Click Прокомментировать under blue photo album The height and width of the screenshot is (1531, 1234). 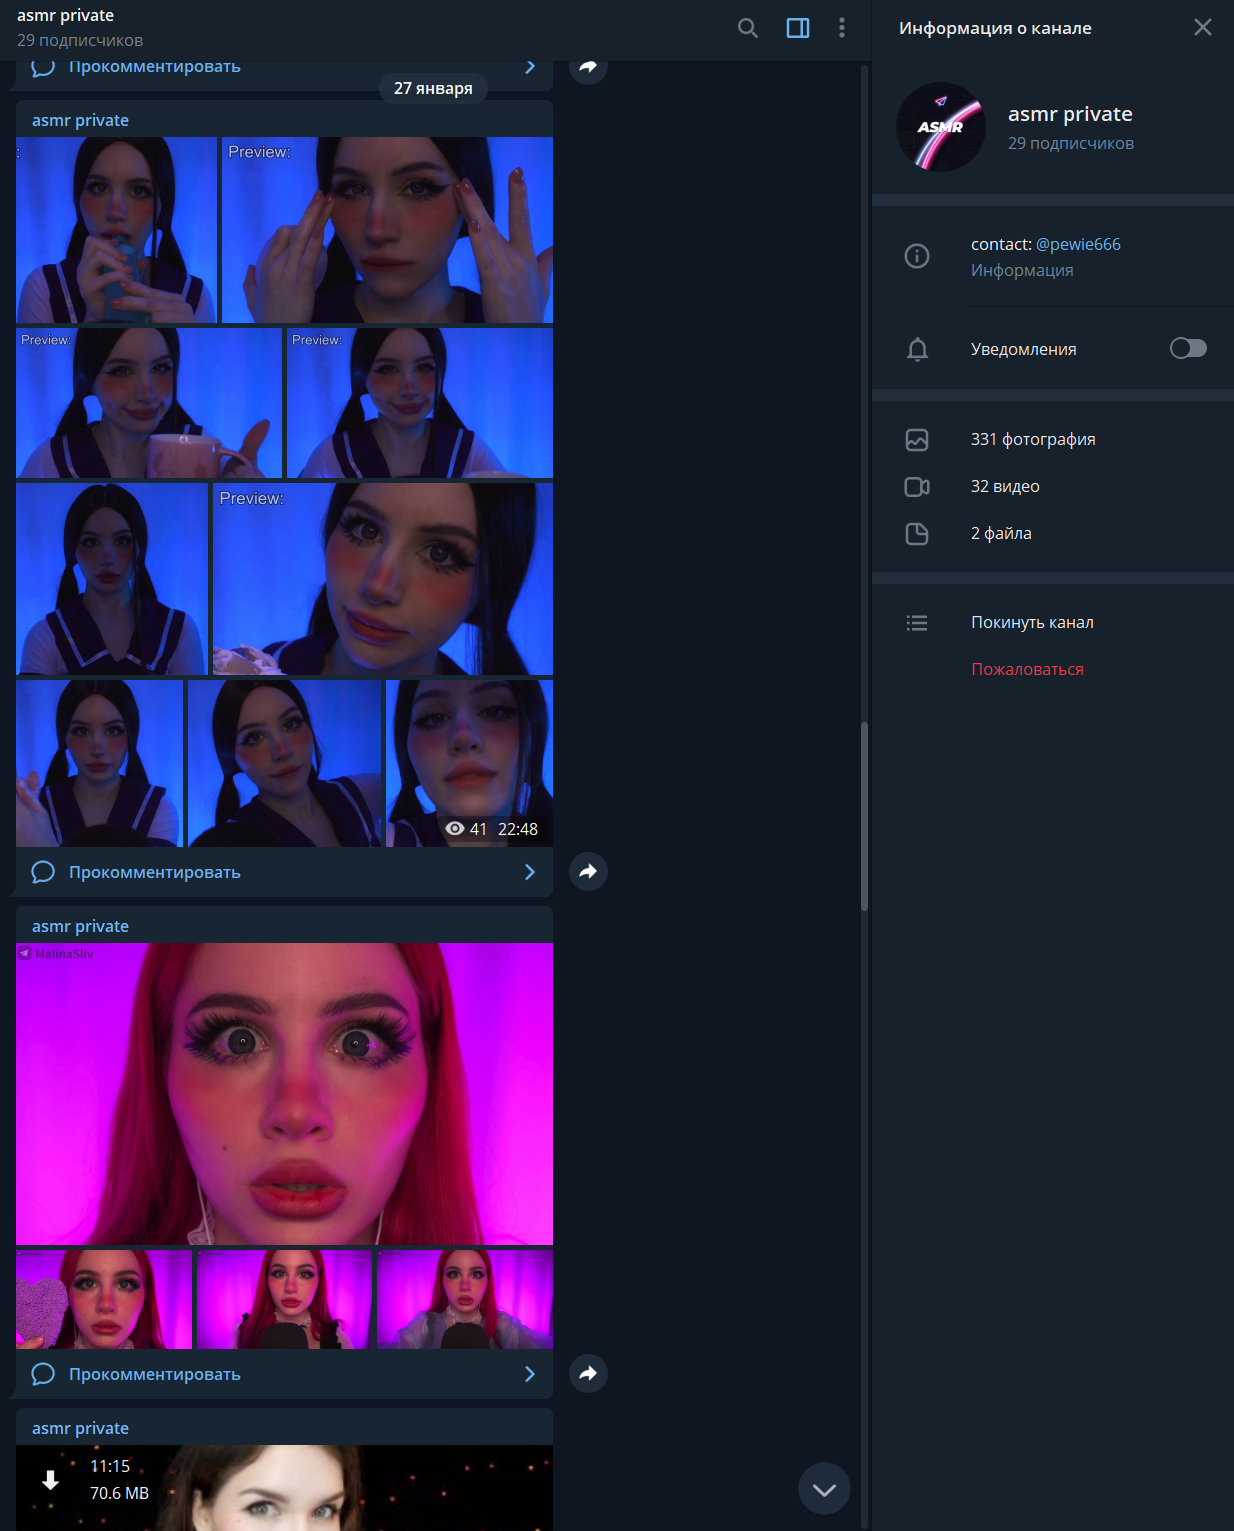(154, 872)
